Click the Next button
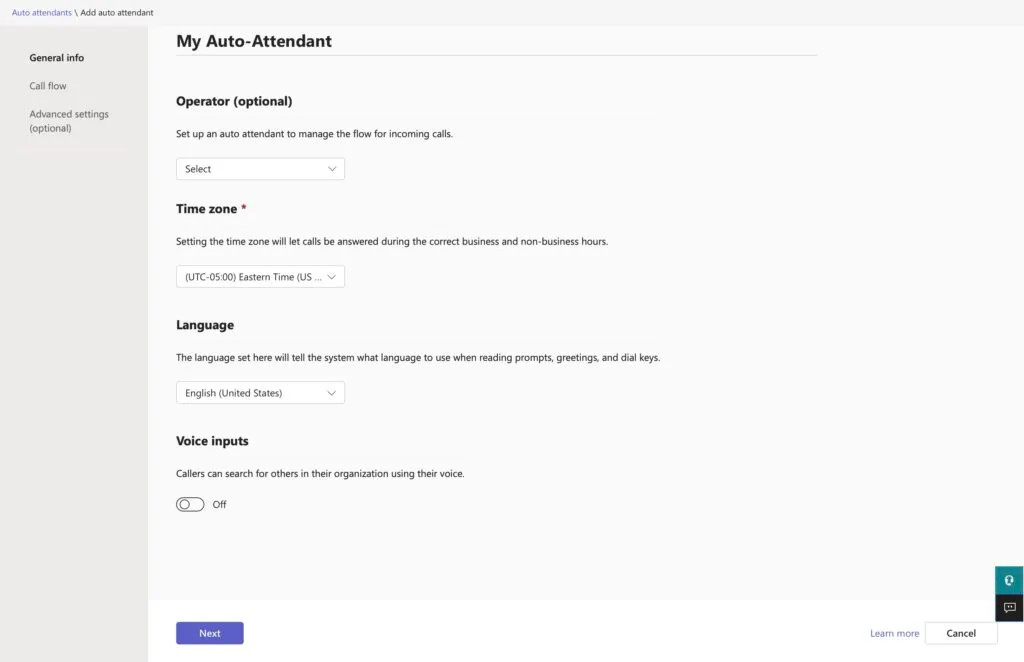This screenshot has height=662, width=1024. tap(210, 633)
